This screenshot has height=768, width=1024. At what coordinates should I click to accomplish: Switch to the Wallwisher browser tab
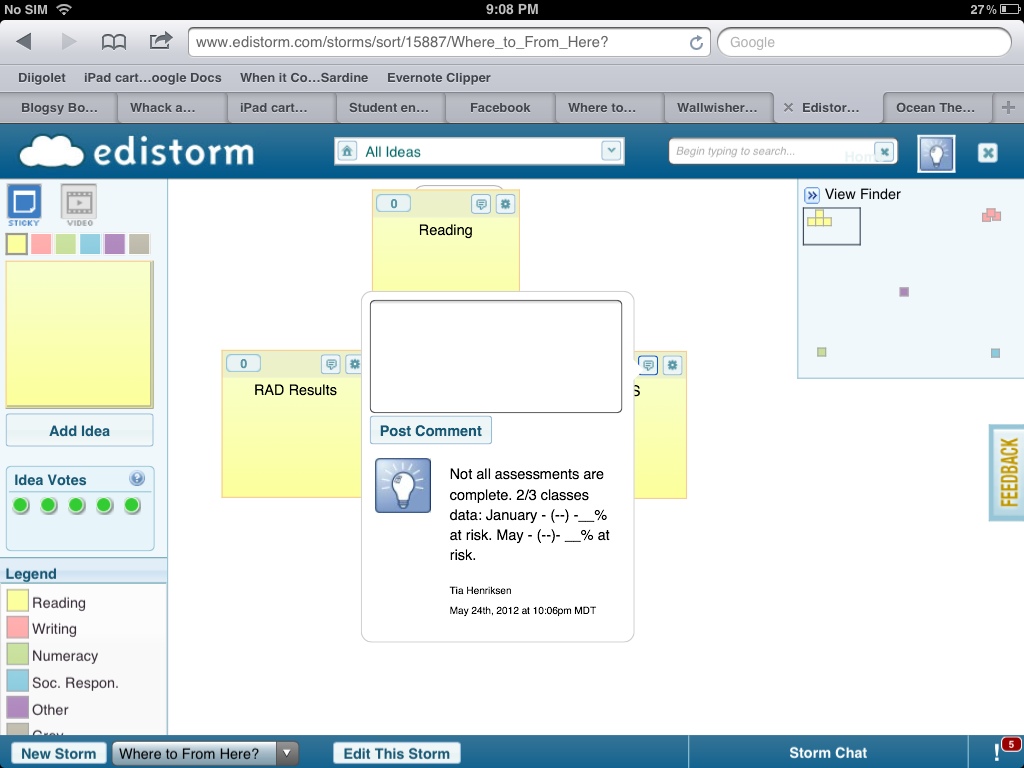click(717, 107)
